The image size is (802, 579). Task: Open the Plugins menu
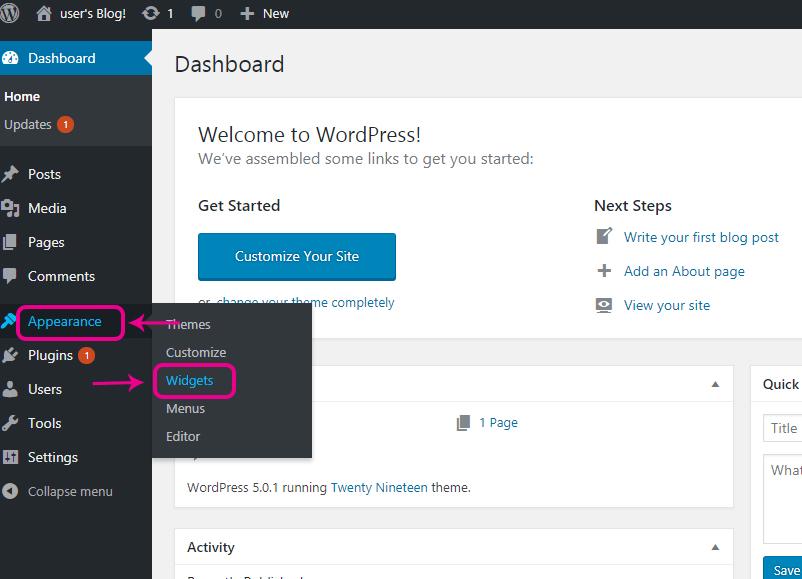[50, 355]
